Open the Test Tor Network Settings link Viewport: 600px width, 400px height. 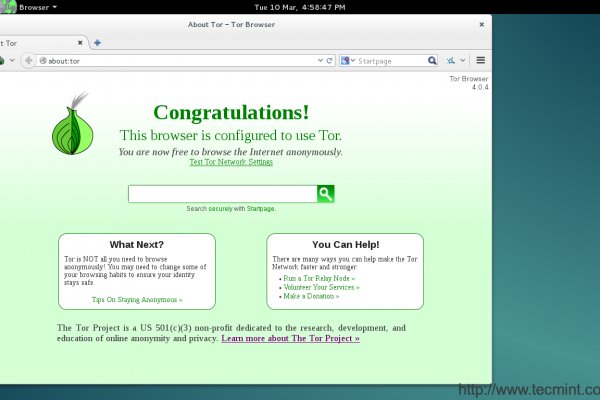pos(230,162)
